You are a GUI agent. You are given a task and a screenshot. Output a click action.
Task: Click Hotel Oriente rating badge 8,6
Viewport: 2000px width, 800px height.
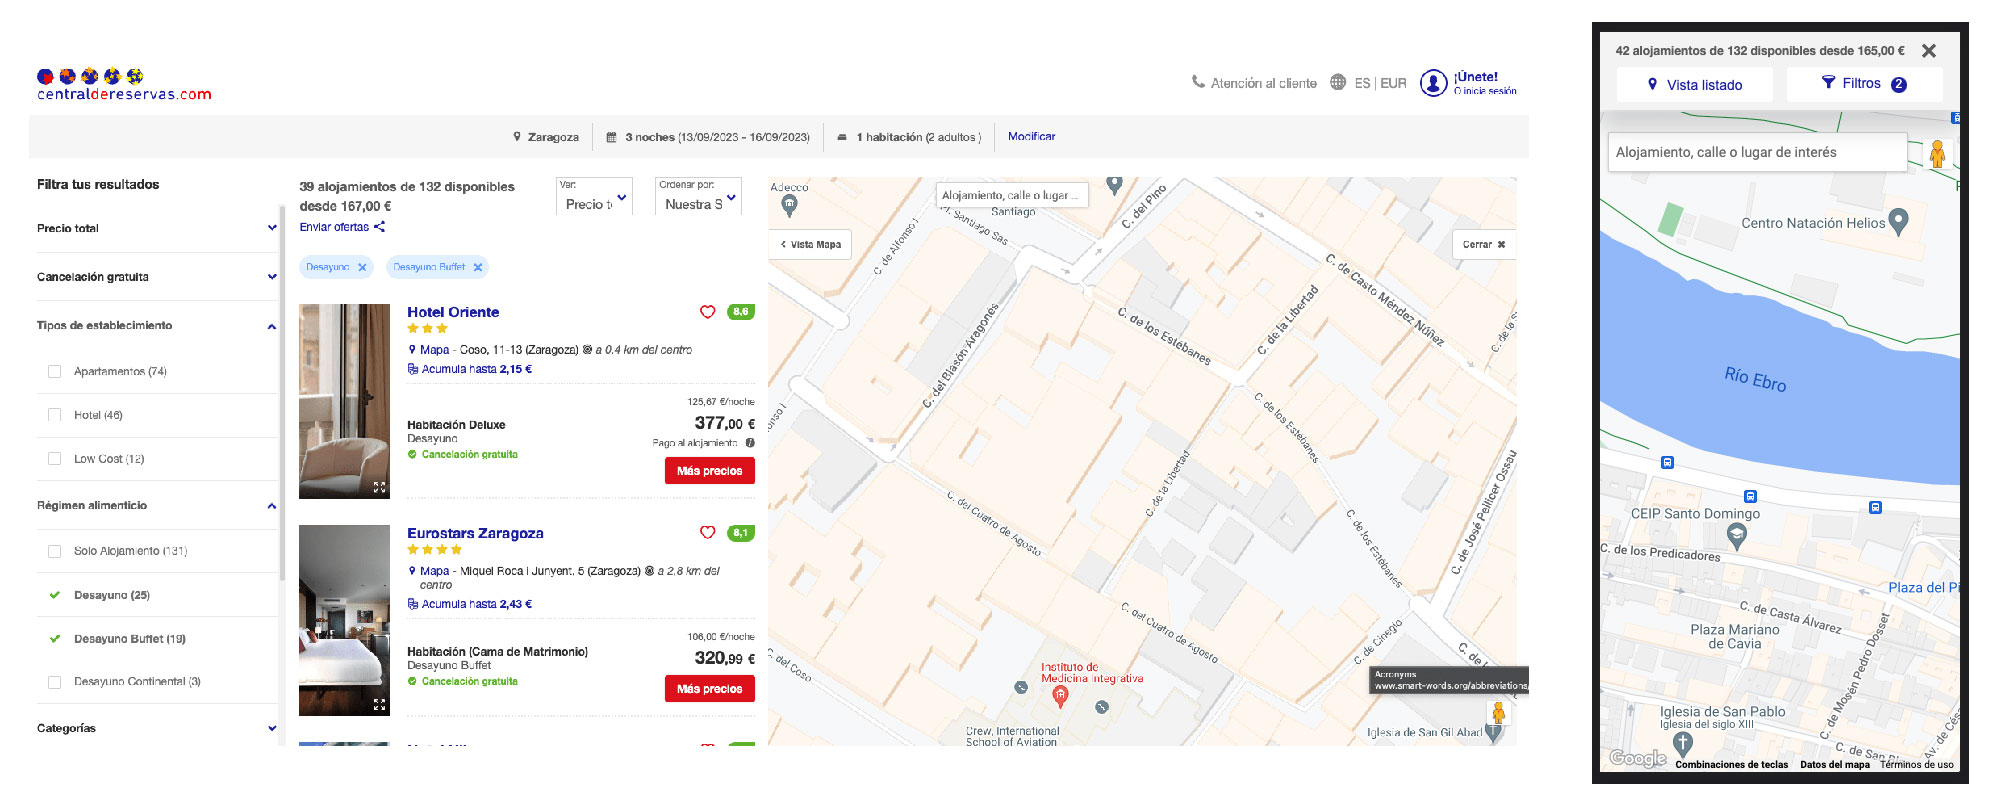click(x=741, y=312)
